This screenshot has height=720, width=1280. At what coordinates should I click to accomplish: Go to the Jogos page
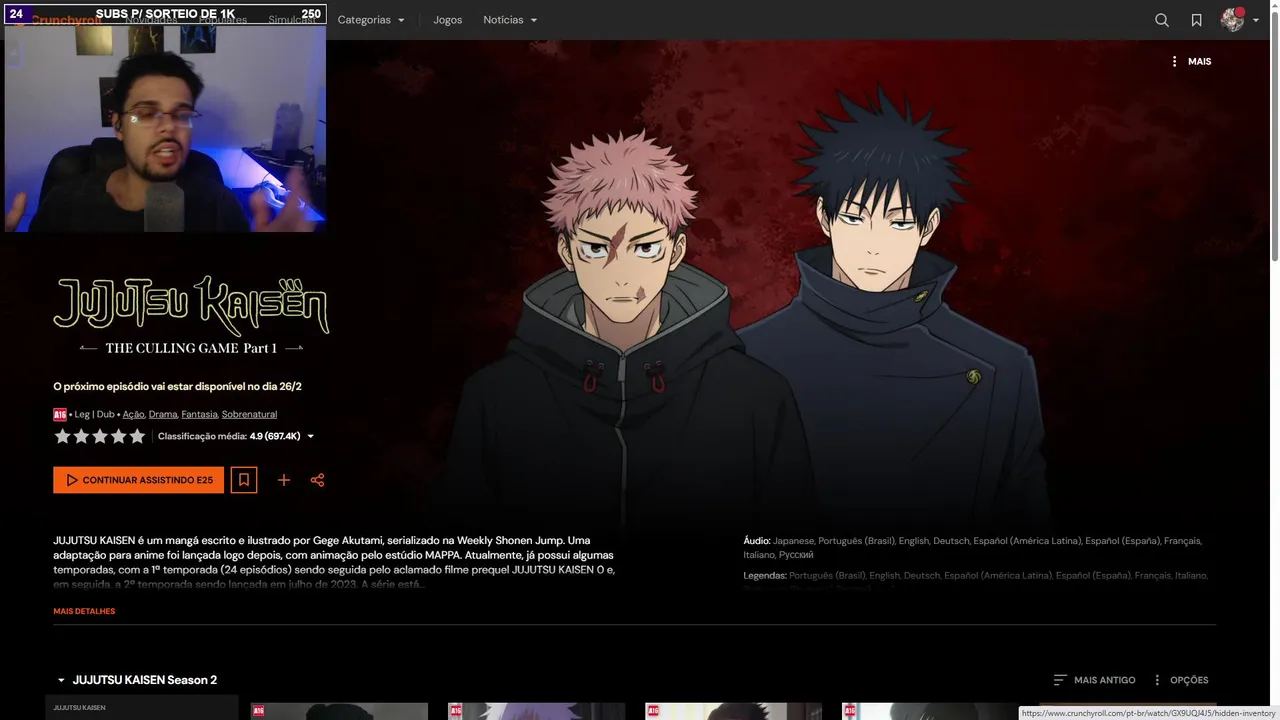tap(447, 20)
